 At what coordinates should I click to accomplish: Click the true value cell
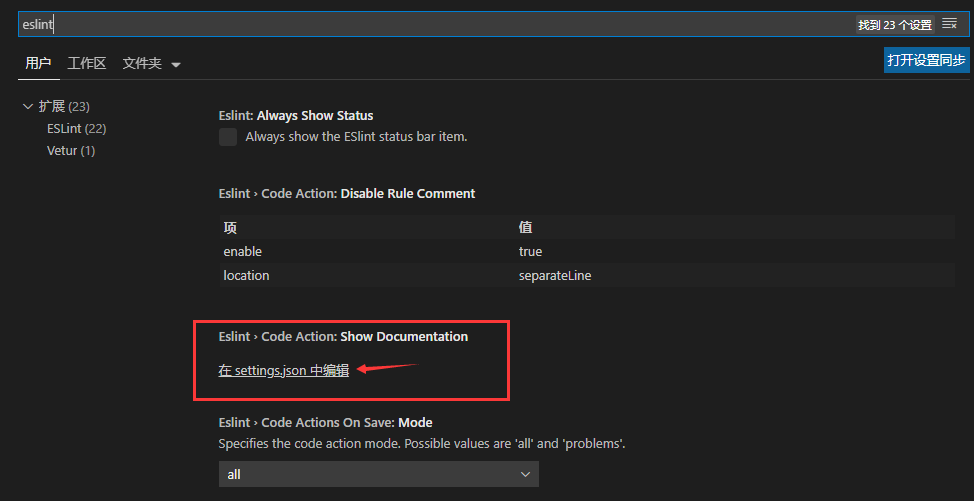pyautogui.click(x=530, y=251)
